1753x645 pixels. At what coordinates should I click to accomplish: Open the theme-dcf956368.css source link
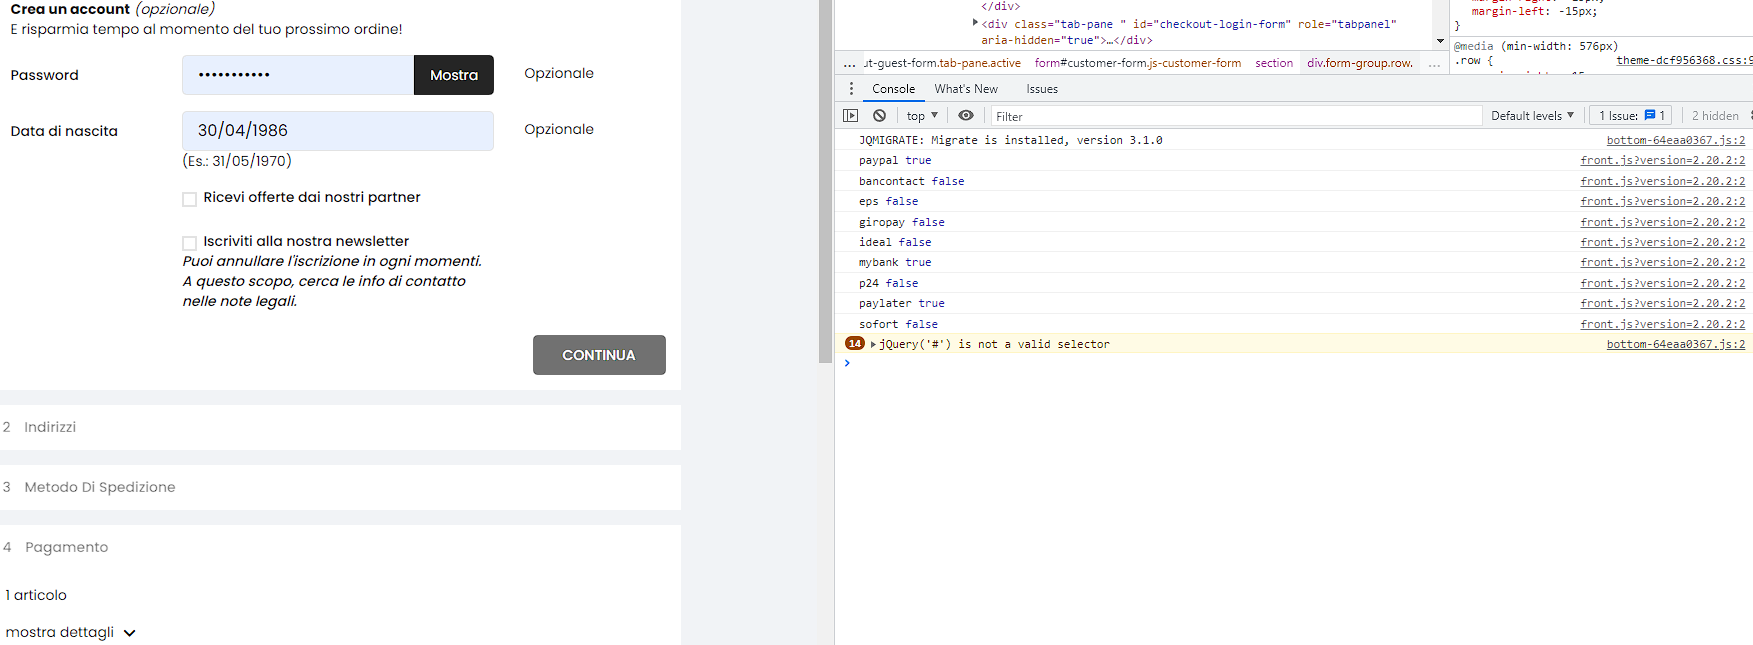tap(1684, 60)
